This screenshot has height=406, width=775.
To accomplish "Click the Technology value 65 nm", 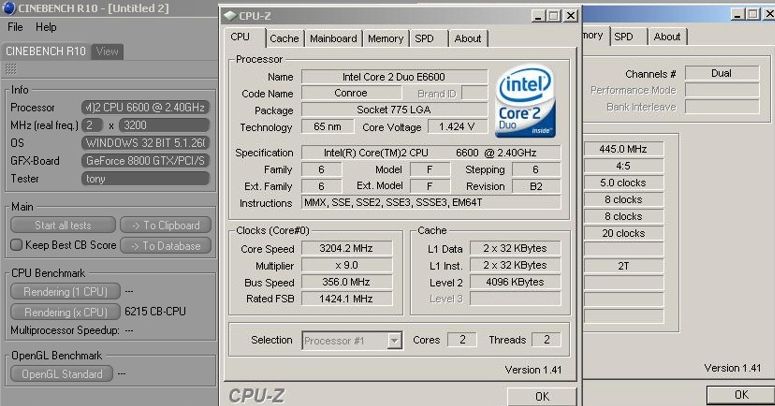I will [x=327, y=127].
